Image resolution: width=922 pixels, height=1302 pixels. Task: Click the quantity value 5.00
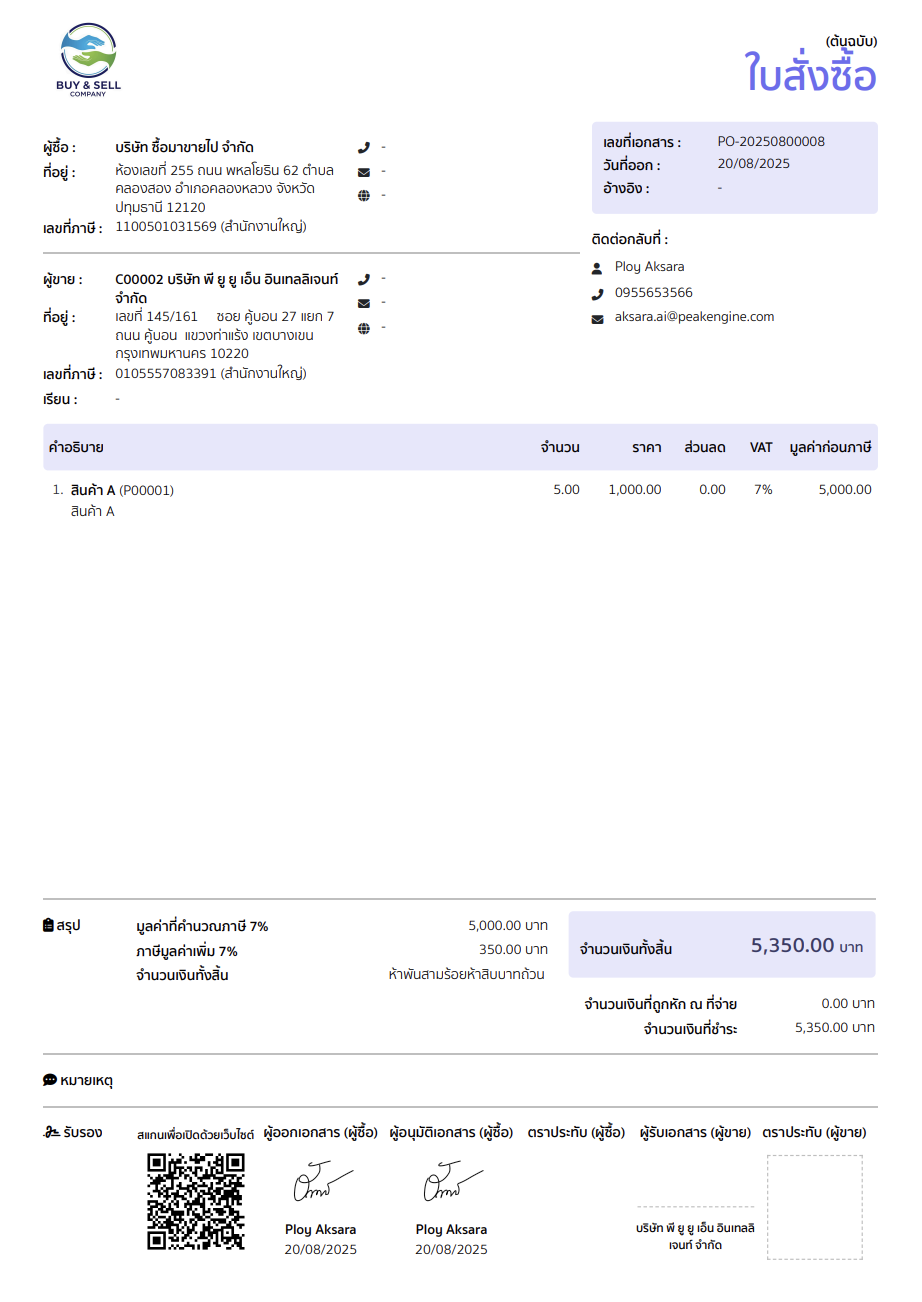[x=566, y=490]
